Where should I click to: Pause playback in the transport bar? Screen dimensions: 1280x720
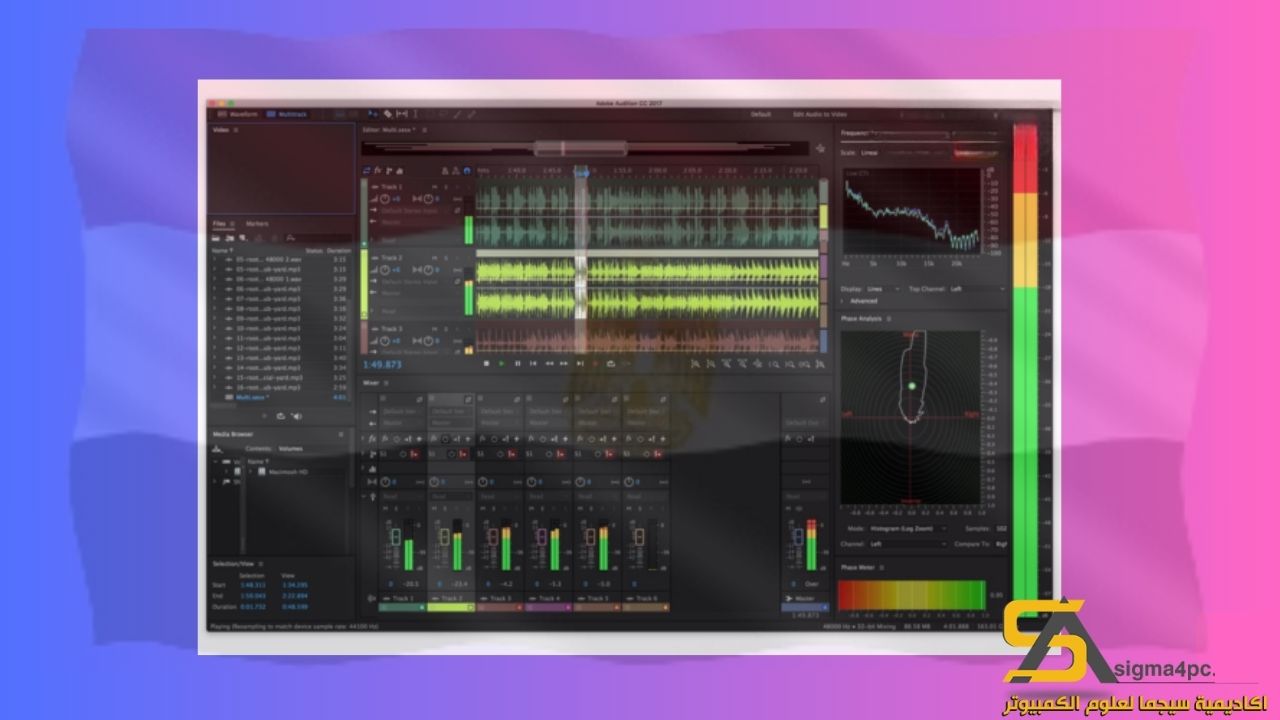pyautogui.click(x=517, y=363)
